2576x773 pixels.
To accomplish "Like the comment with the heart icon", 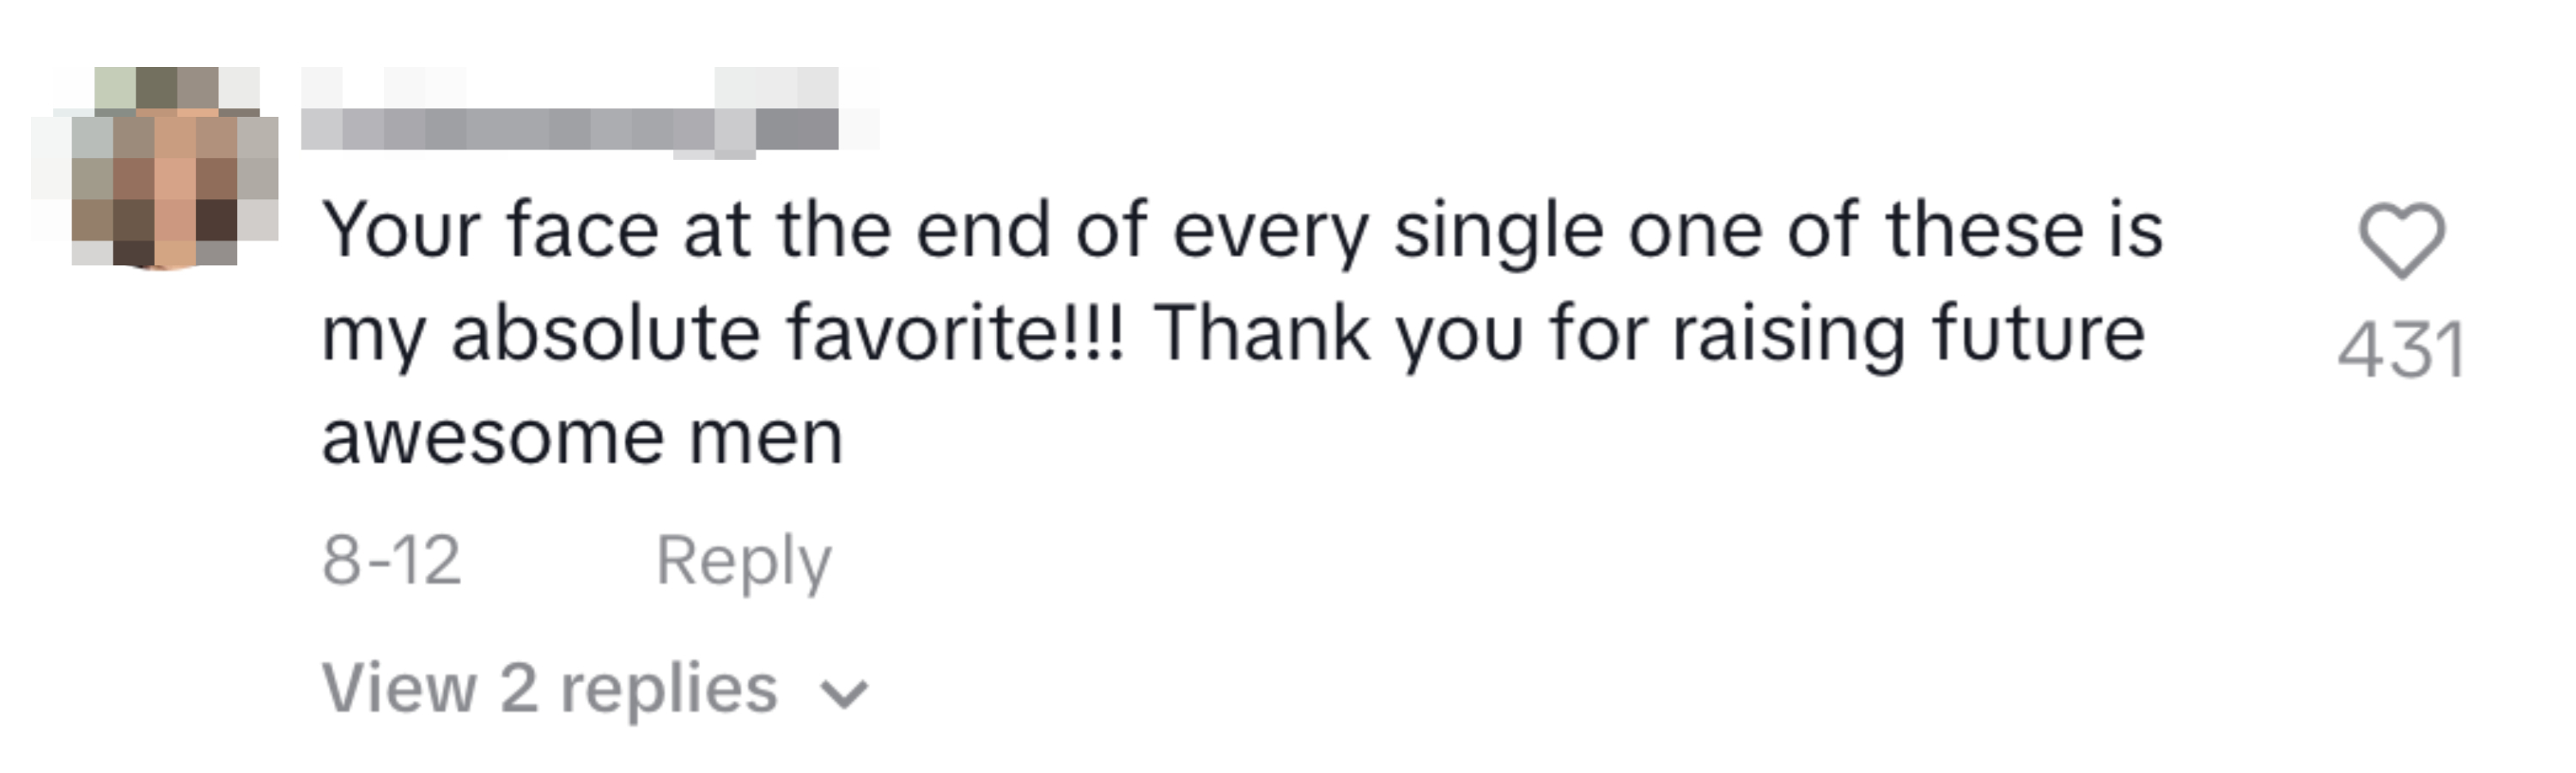I will [2401, 240].
